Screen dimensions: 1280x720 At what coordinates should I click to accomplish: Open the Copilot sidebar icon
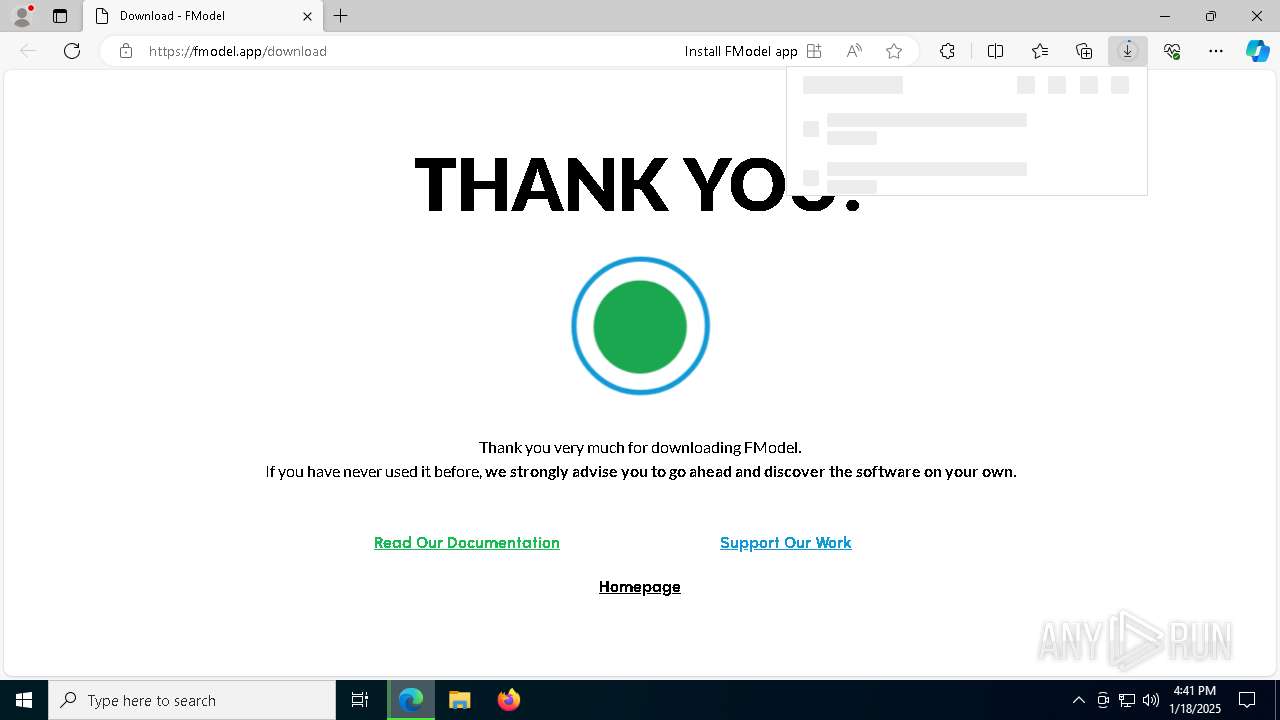pyautogui.click(x=1257, y=51)
